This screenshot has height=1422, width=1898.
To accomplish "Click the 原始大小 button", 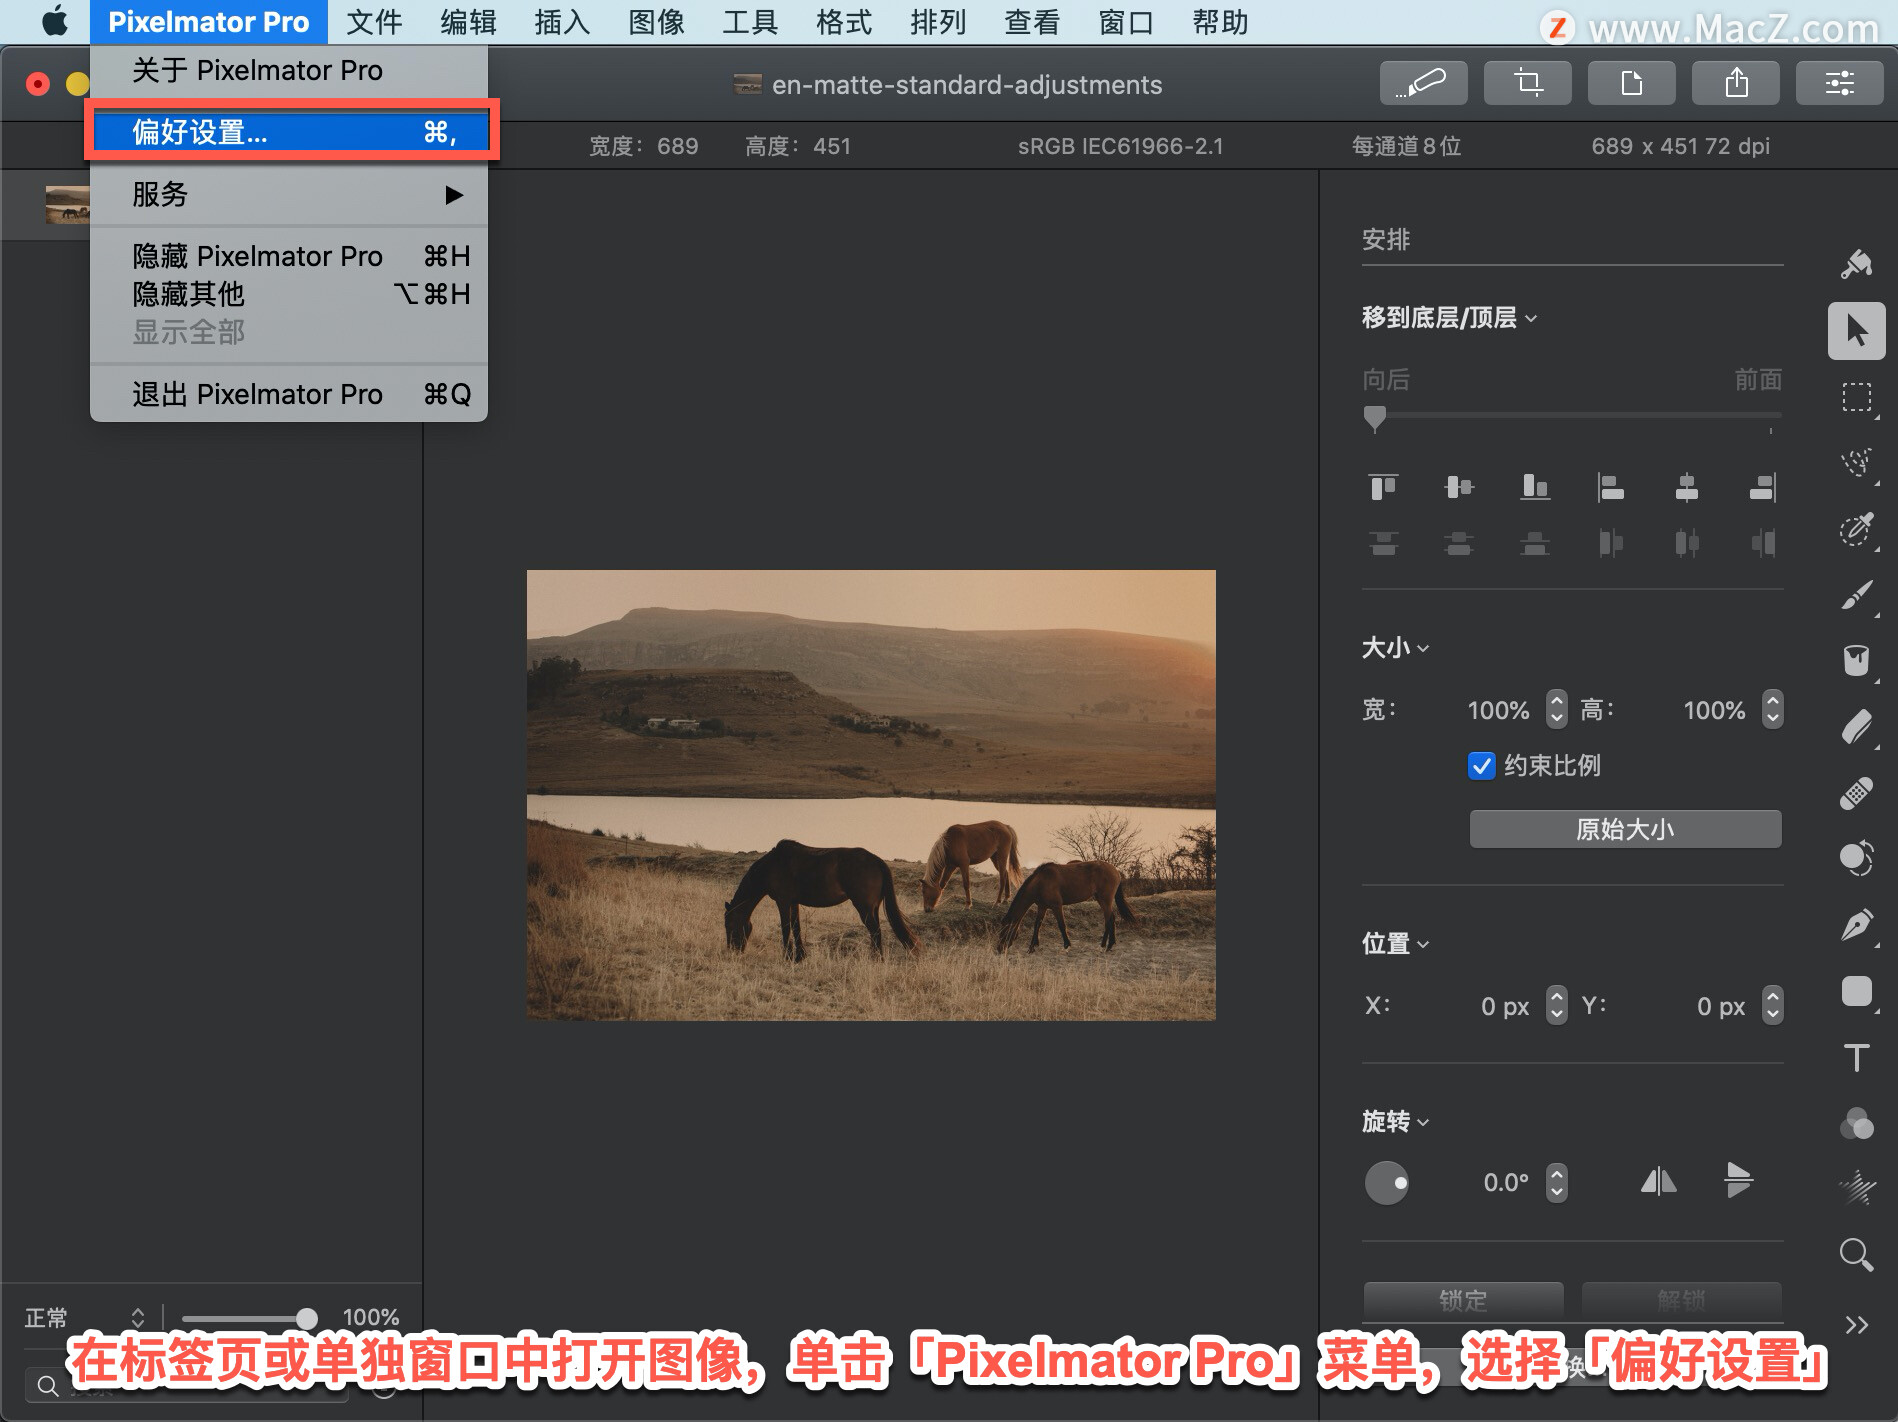I will click(x=1625, y=829).
